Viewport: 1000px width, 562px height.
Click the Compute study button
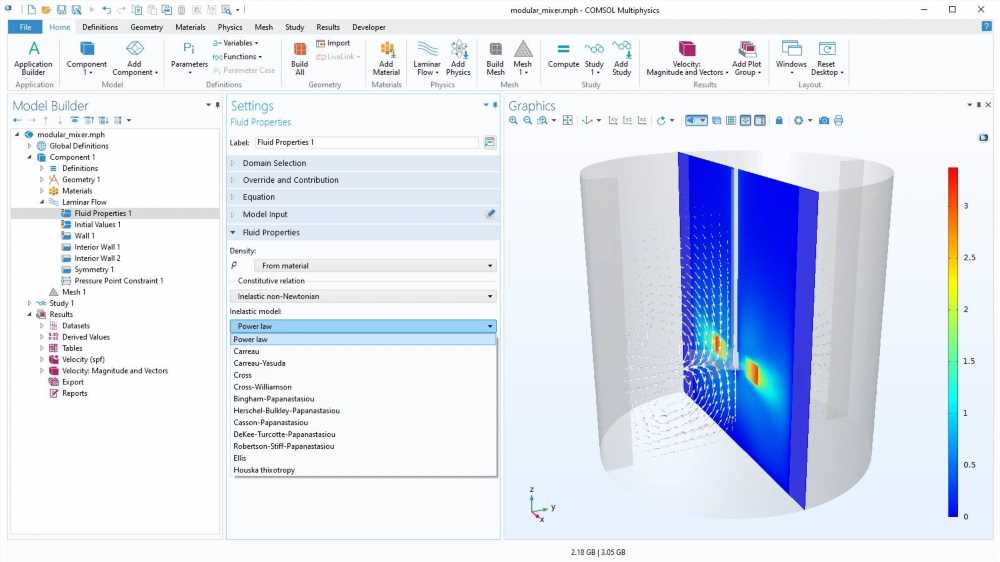(563, 55)
